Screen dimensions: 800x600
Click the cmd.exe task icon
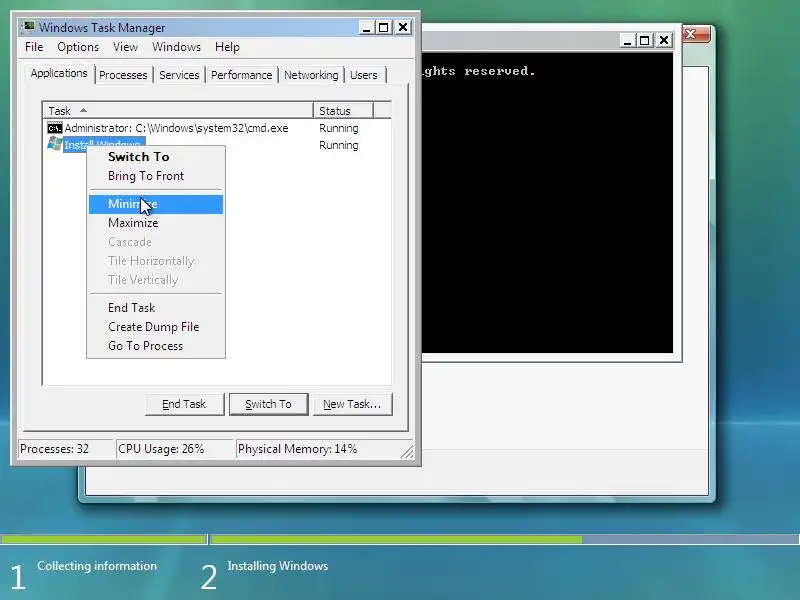click(54, 128)
